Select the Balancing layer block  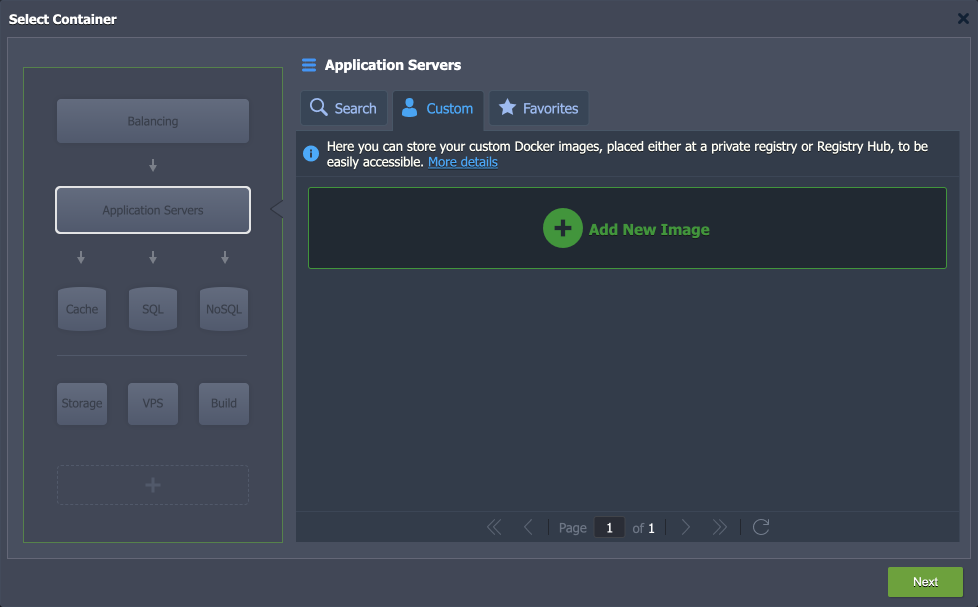coord(153,121)
